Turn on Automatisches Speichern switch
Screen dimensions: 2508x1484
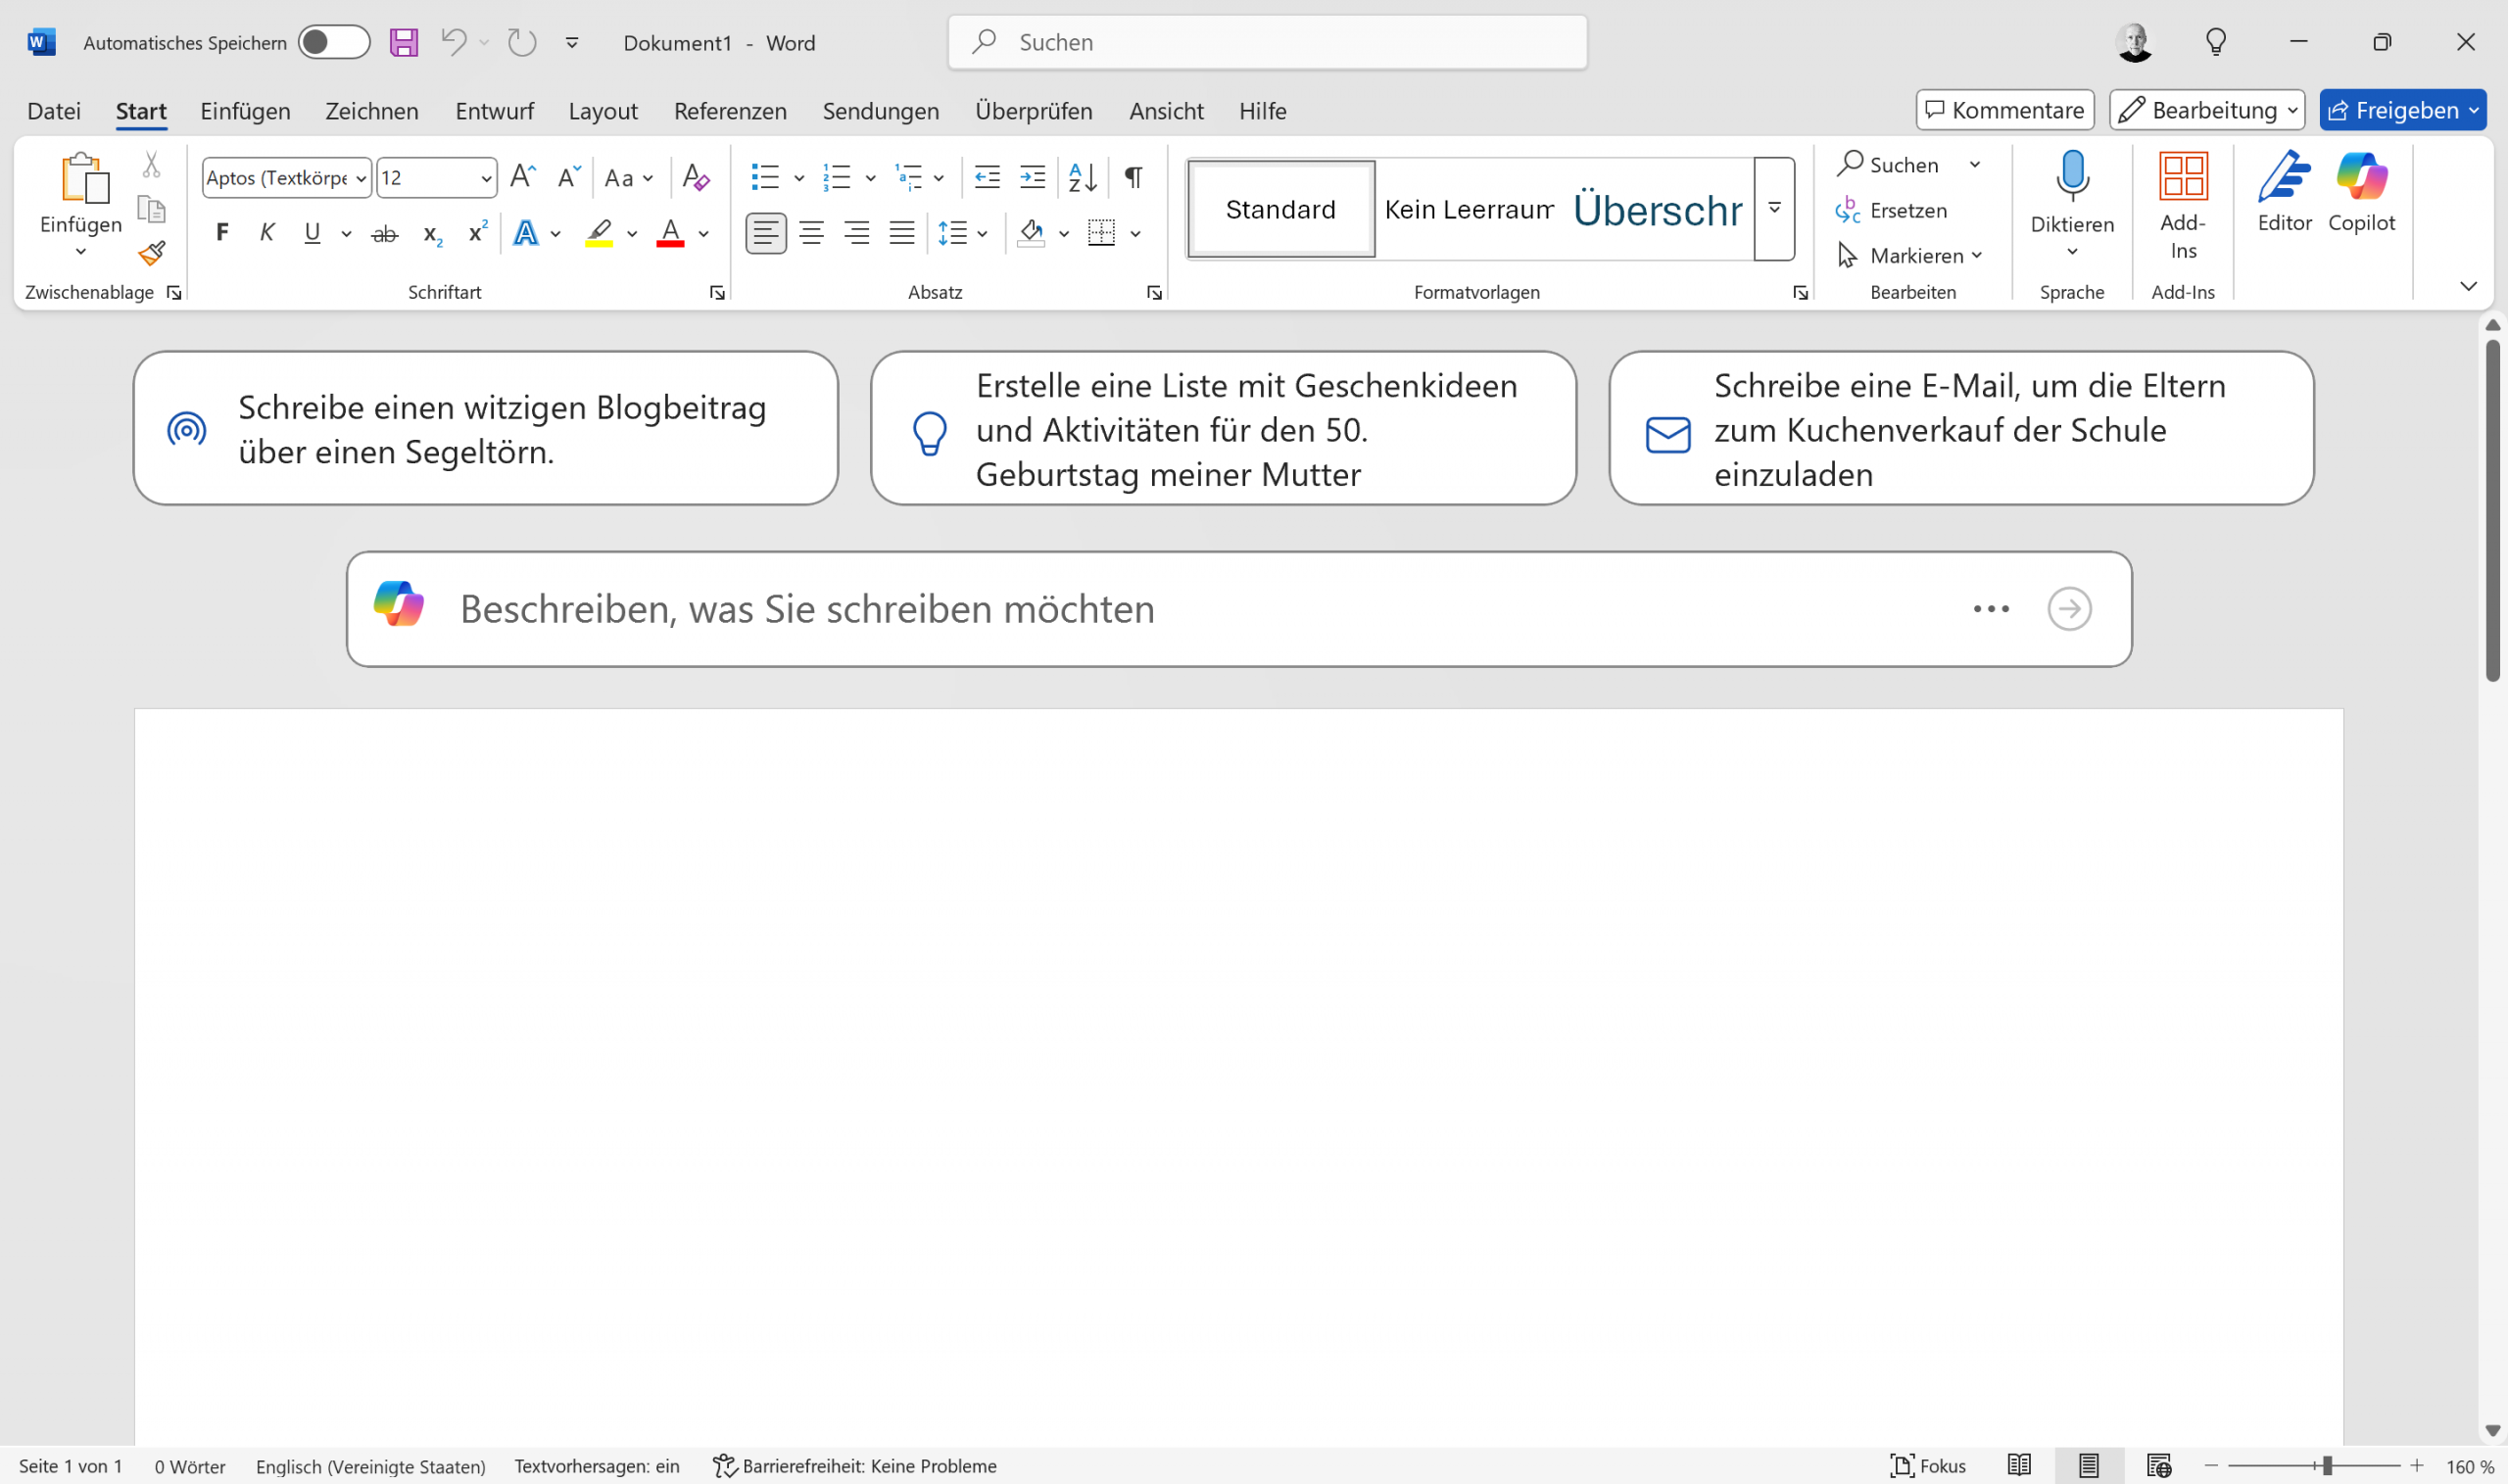(x=334, y=42)
